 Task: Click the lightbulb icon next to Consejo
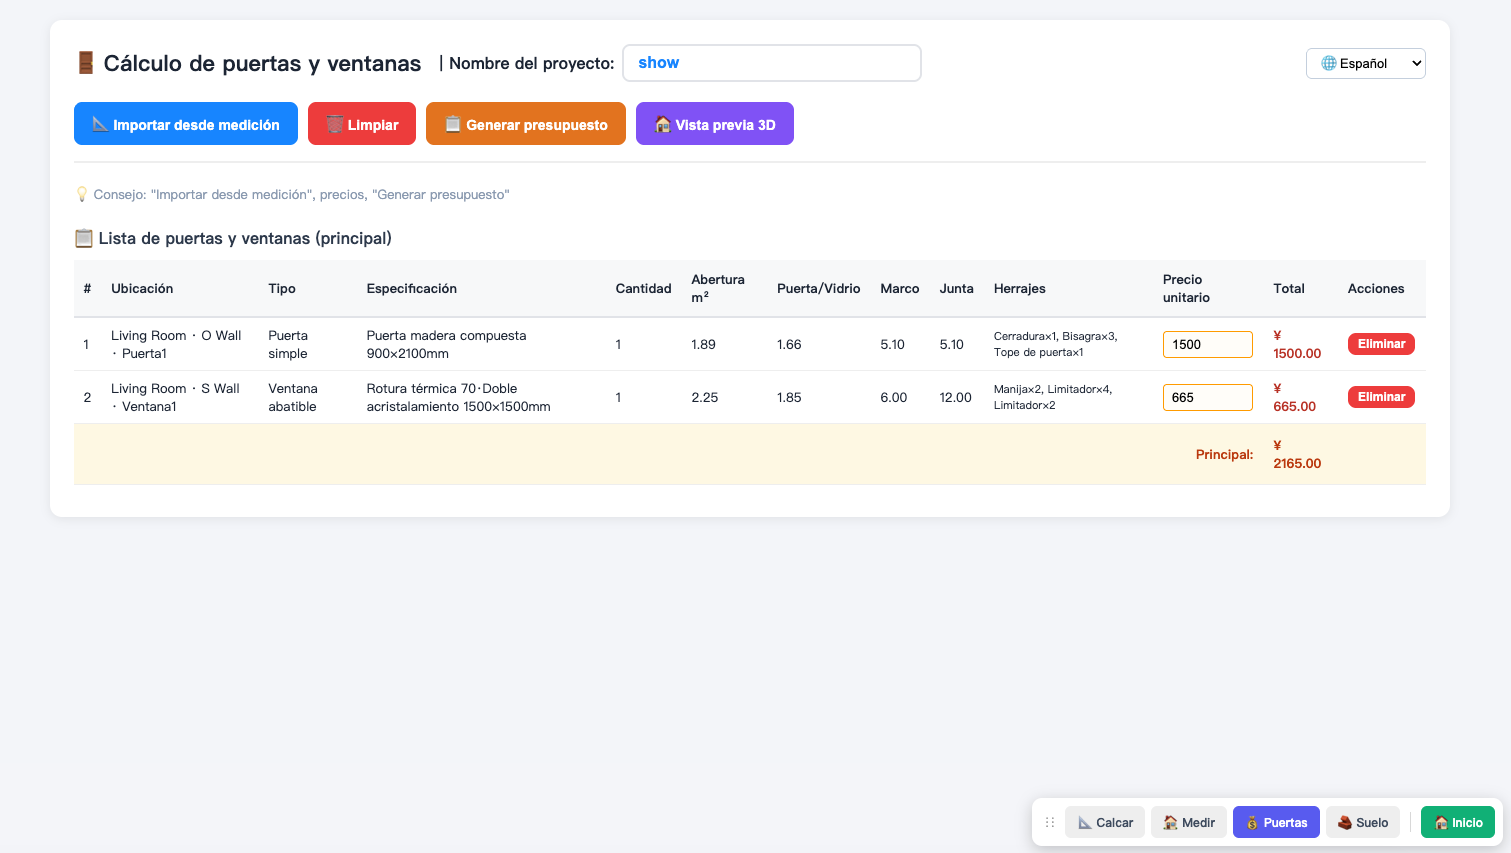pyautogui.click(x=82, y=194)
